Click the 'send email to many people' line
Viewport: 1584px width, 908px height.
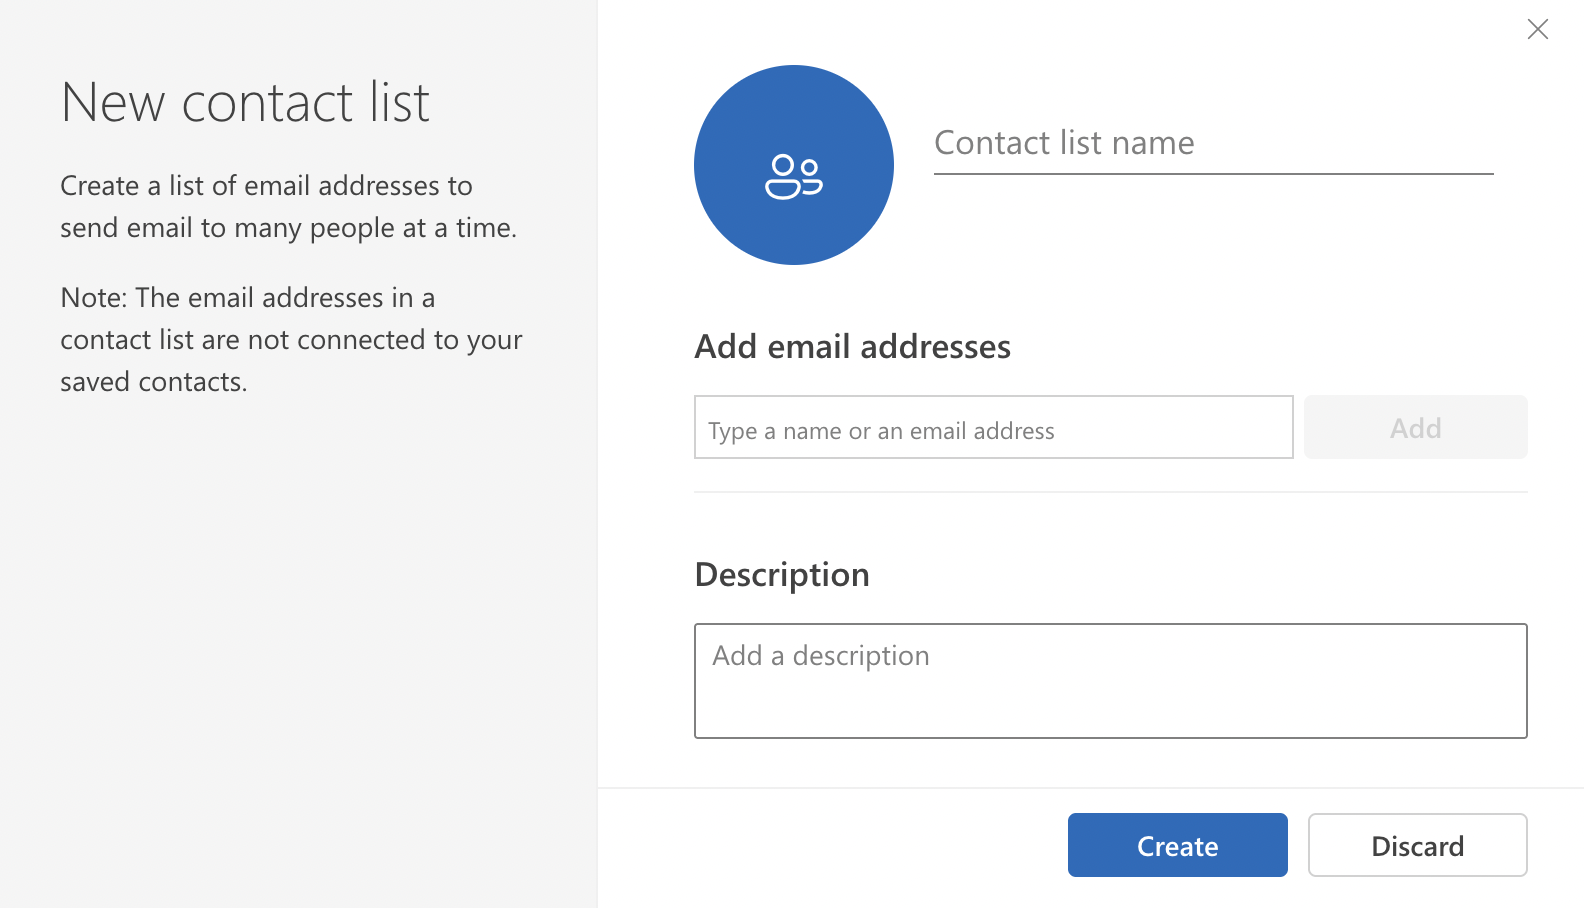pos(288,228)
